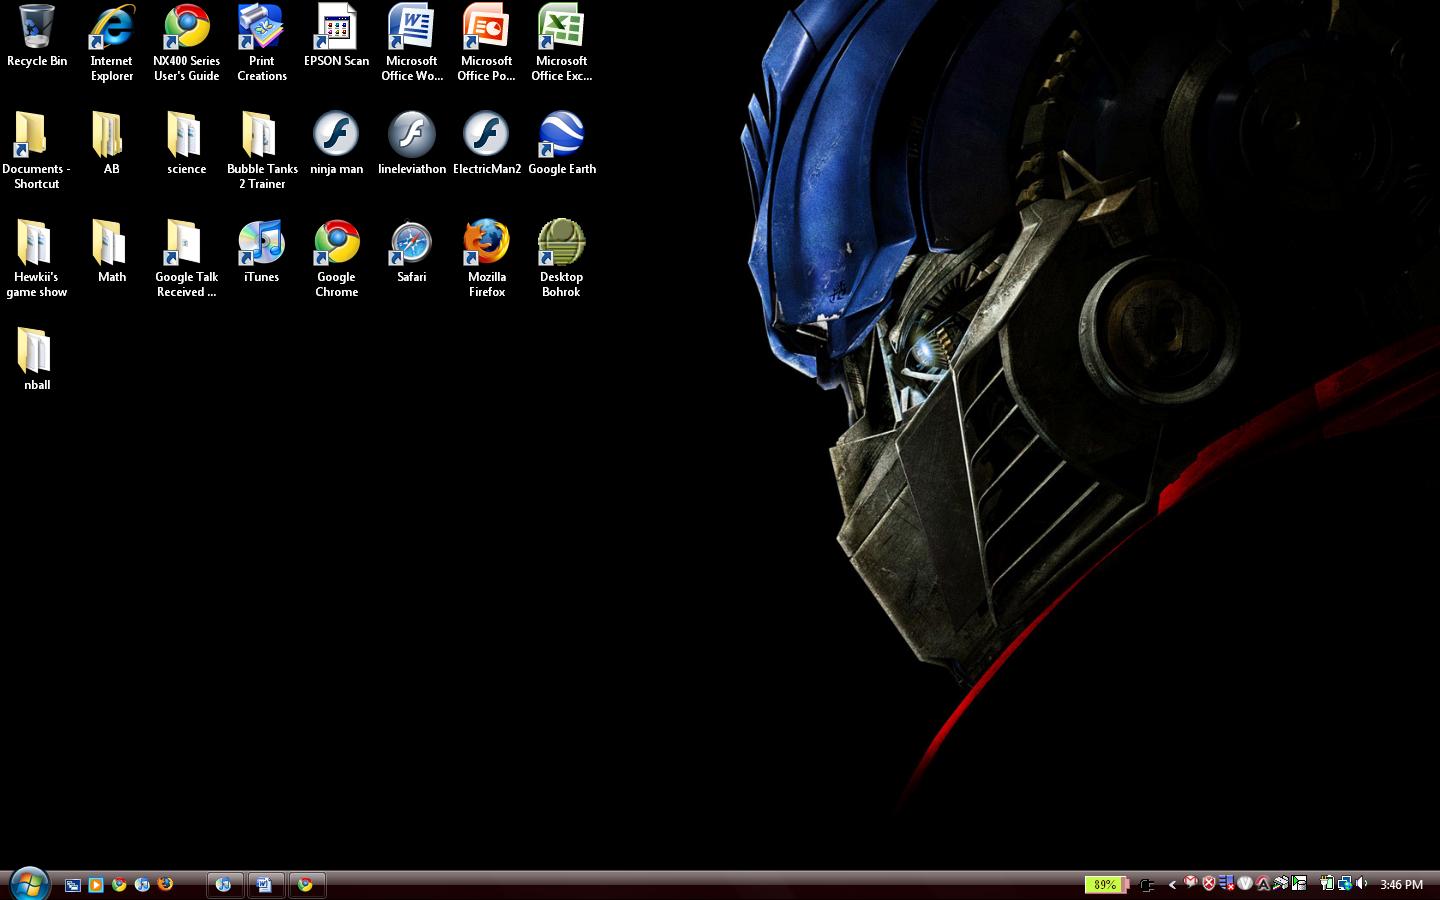1440x900 pixels.
Task: Check the 89% battery meter
Action: pyautogui.click(x=1105, y=884)
